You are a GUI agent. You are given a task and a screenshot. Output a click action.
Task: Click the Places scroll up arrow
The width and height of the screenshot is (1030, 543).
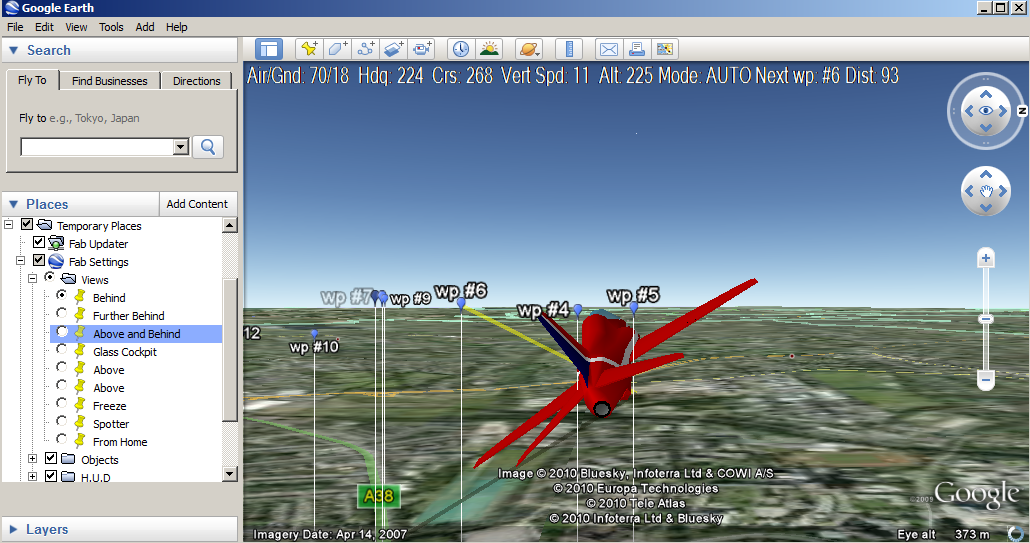click(230, 225)
